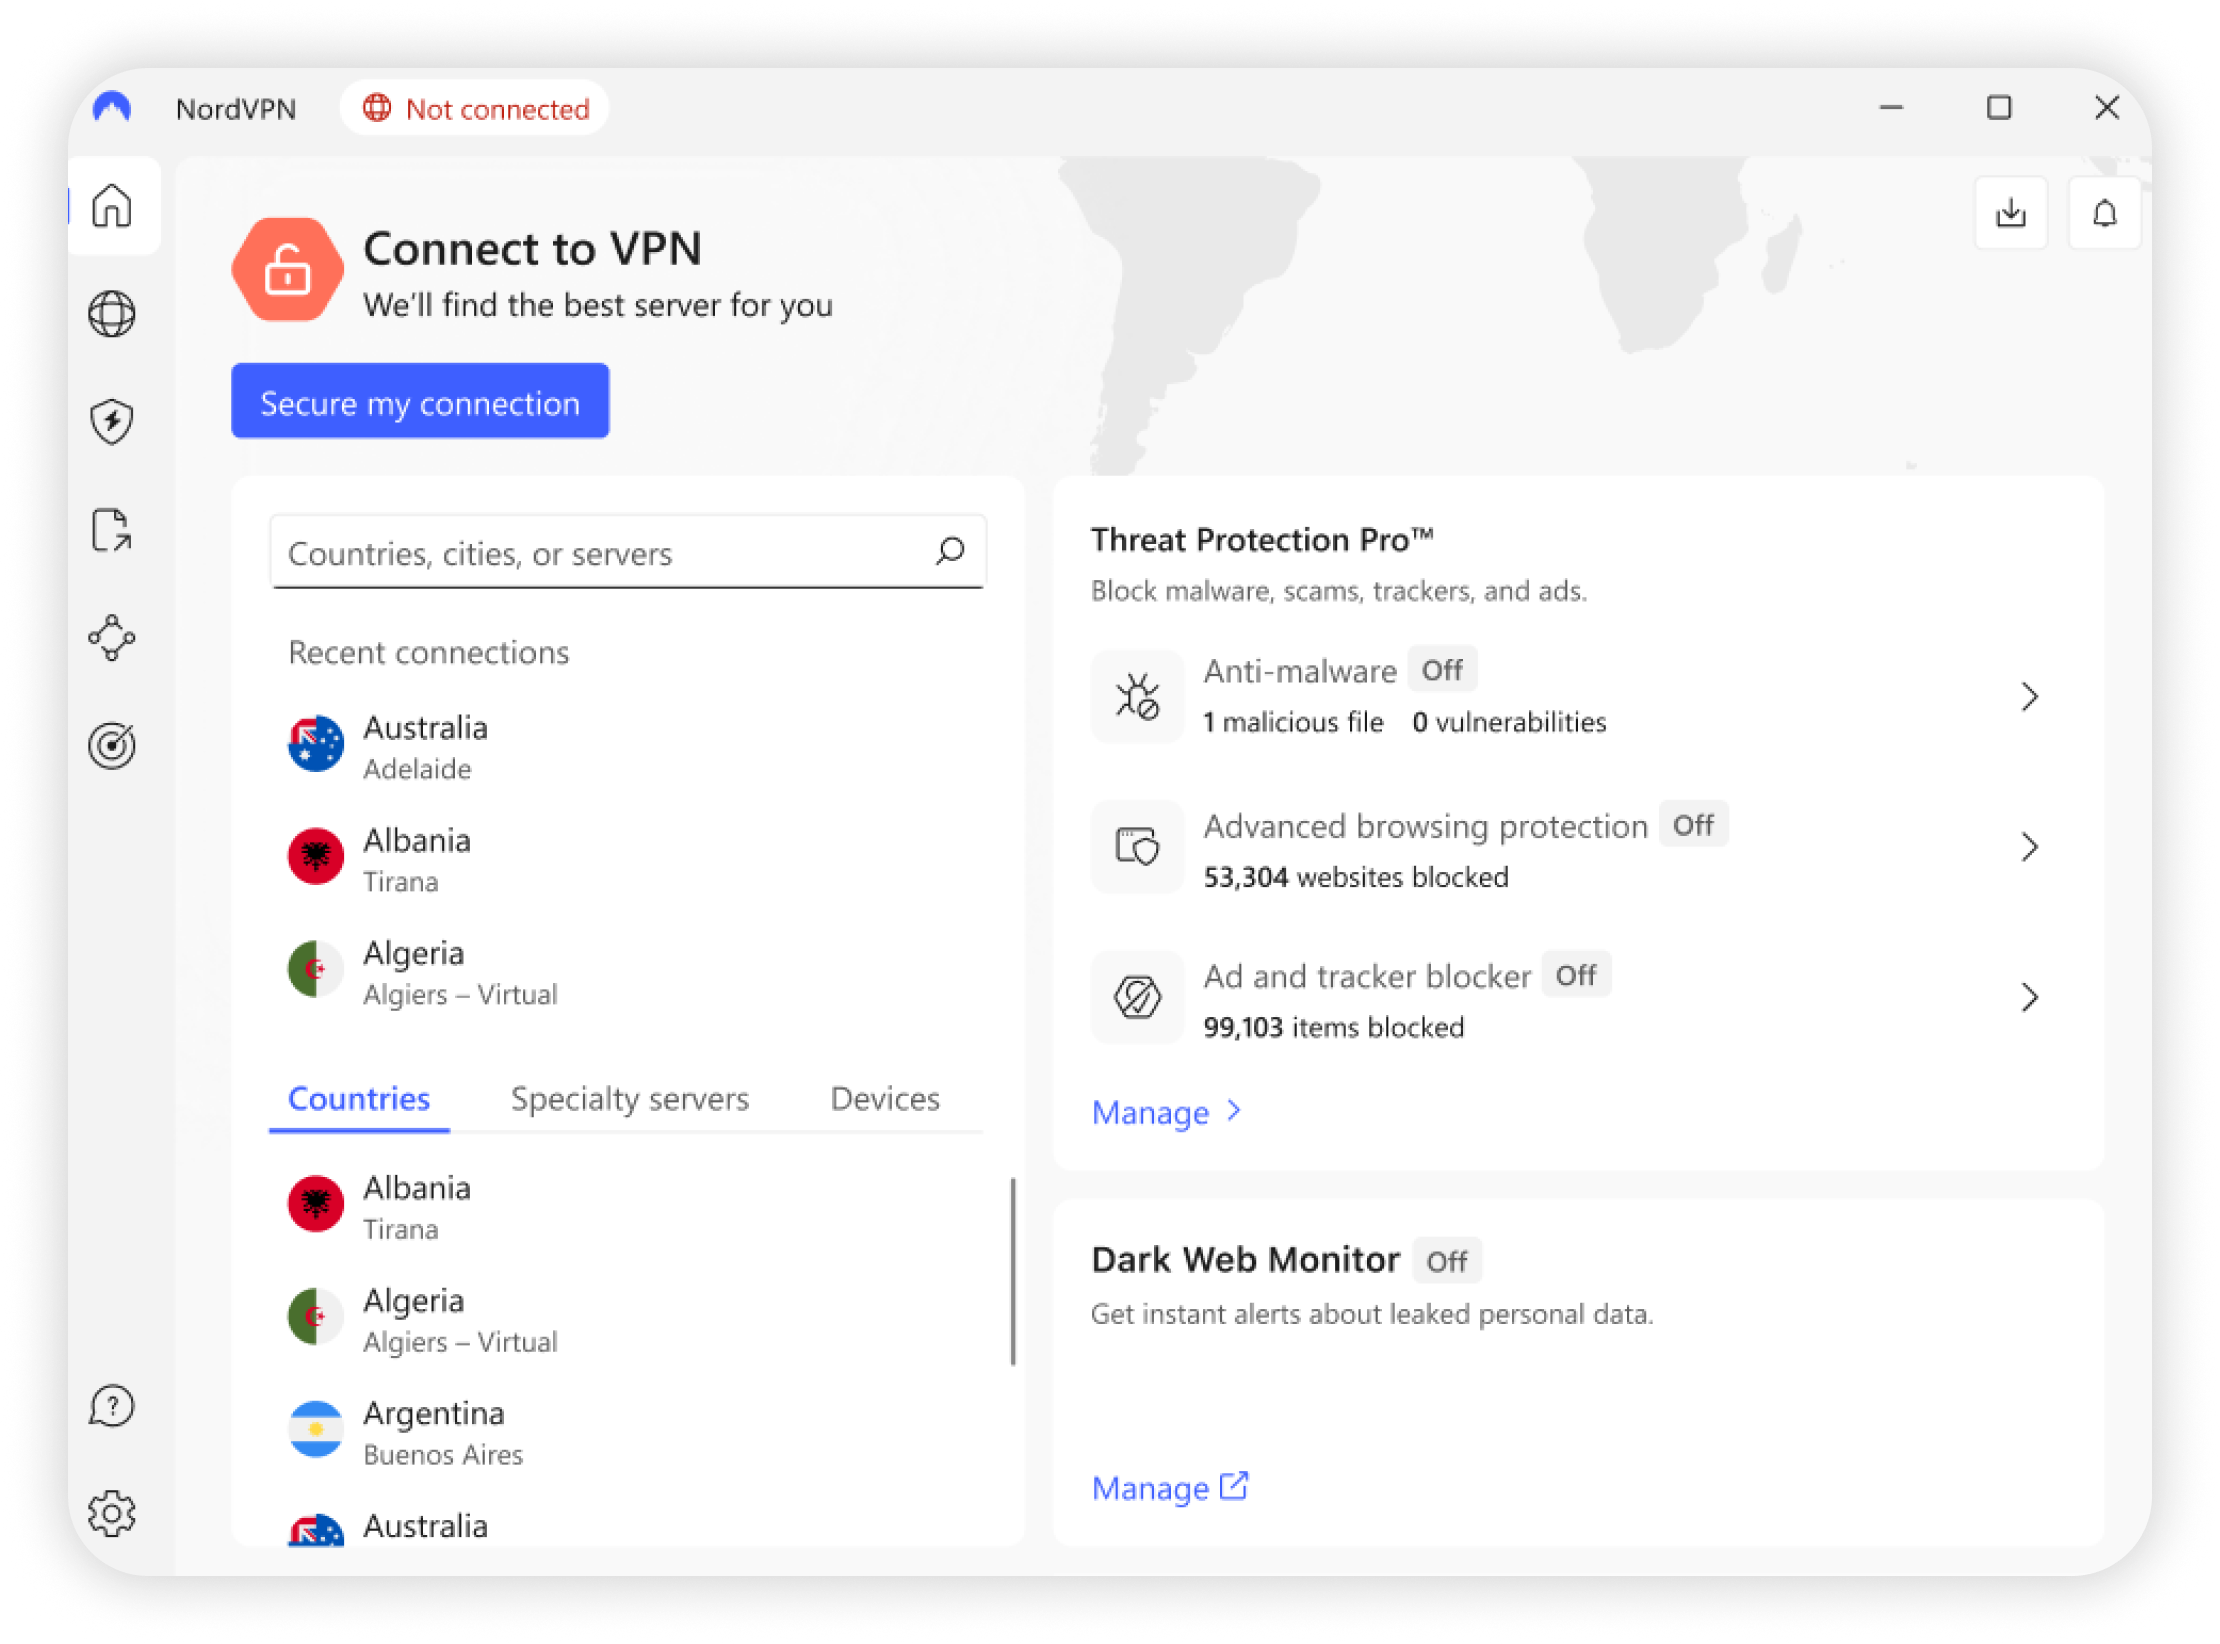Switch to the Devices tab

pyautogui.click(x=885, y=1099)
